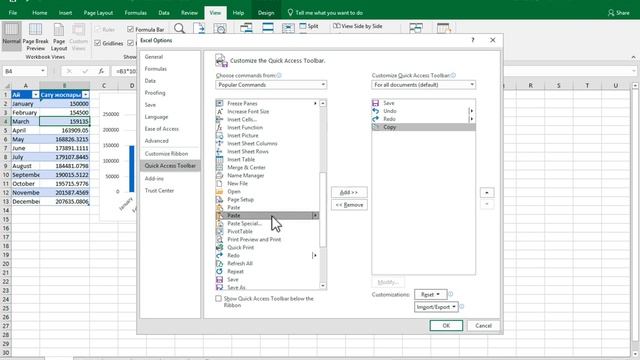Choose Insert Sheet Columns command
The width and height of the screenshot is (640, 360).
(252, 143)
